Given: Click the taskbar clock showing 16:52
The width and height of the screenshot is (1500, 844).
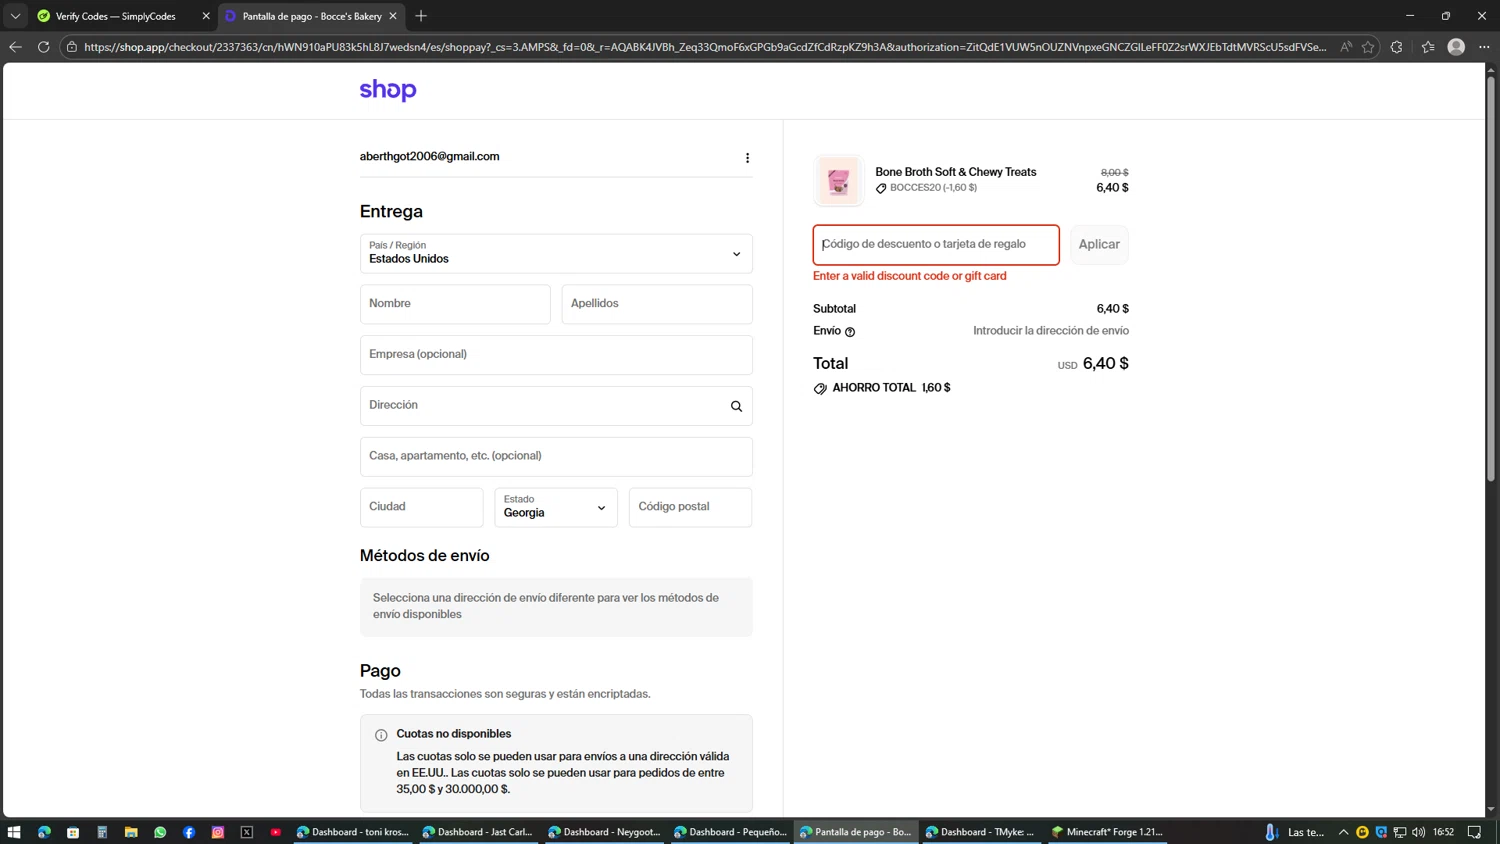Looking at the screenshot, I should [x=1443, y=832].
